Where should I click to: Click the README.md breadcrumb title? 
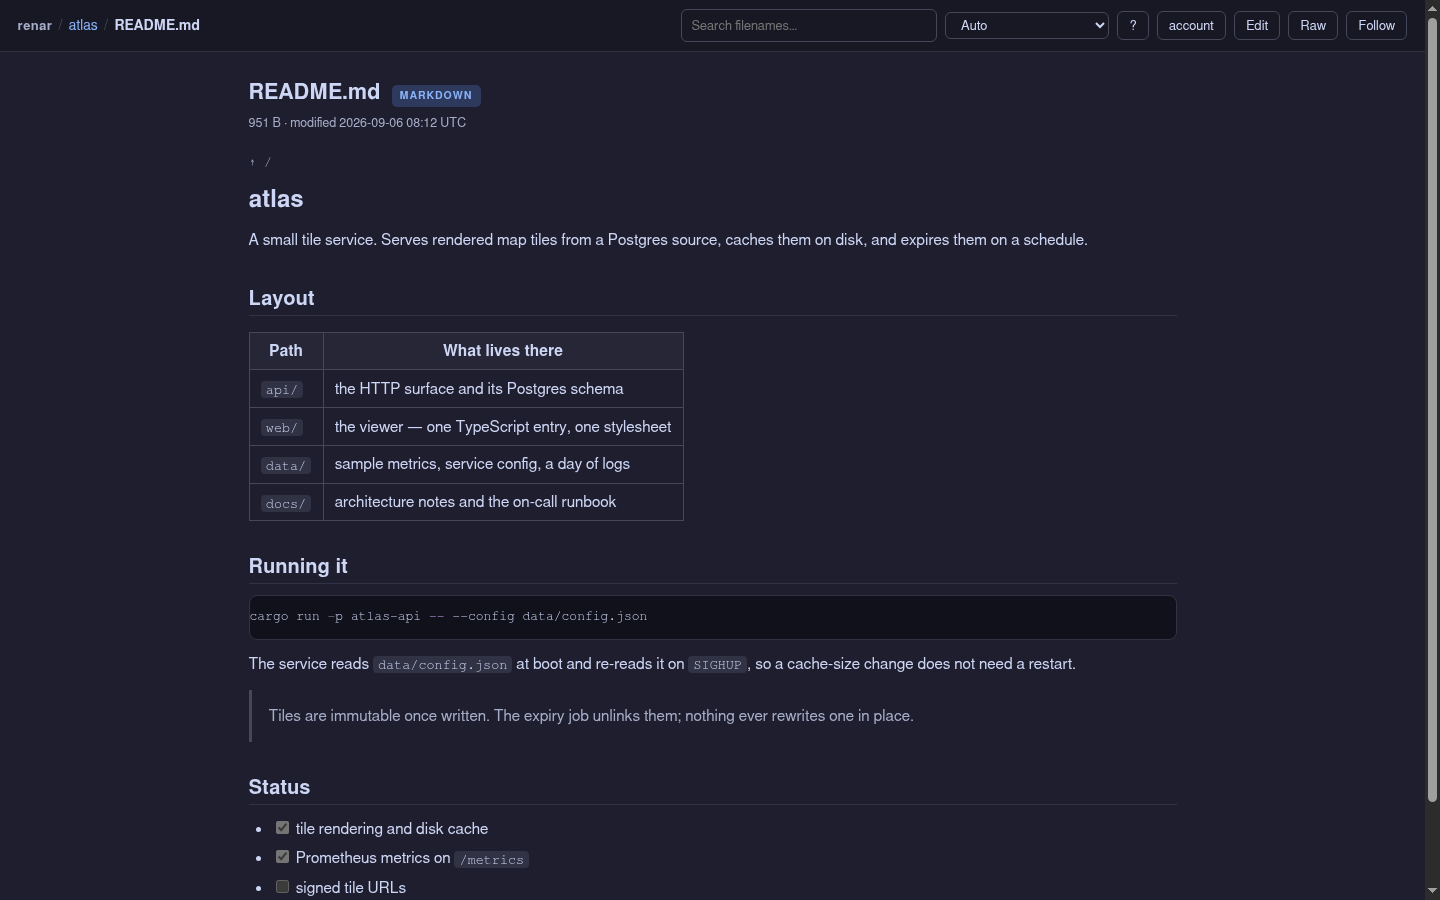click(x=157, y=25)
